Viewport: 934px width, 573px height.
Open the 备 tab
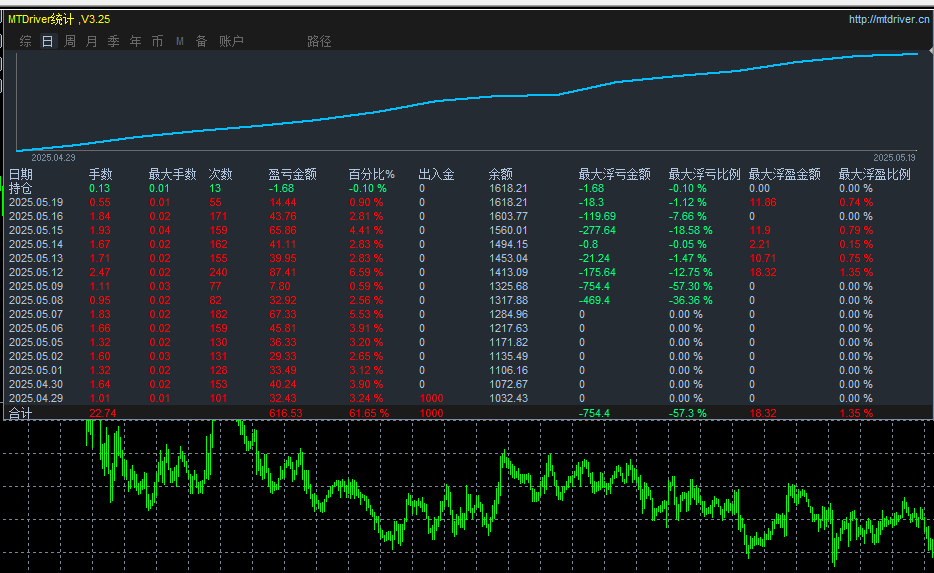[x=201, y=41]
